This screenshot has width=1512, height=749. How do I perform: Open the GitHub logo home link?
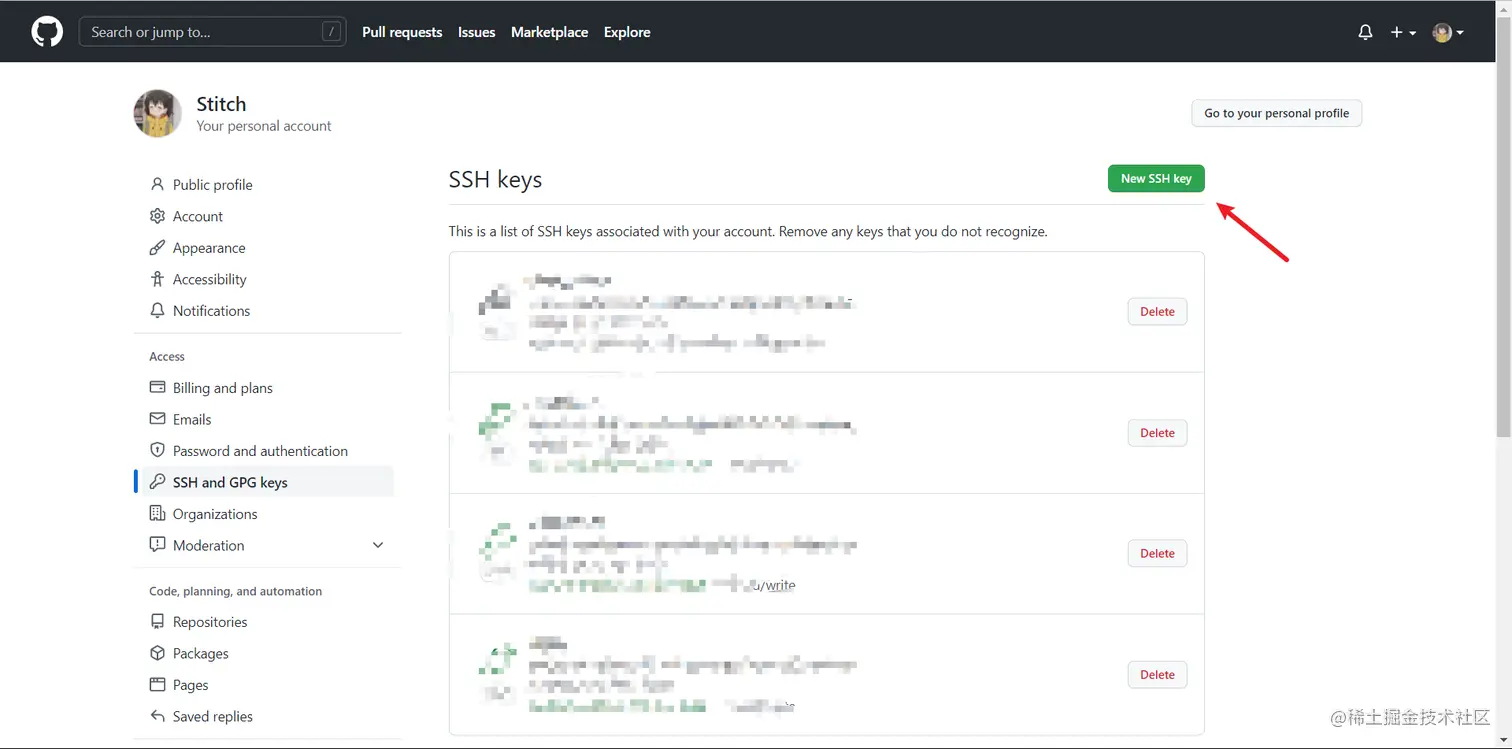(47, 32)
